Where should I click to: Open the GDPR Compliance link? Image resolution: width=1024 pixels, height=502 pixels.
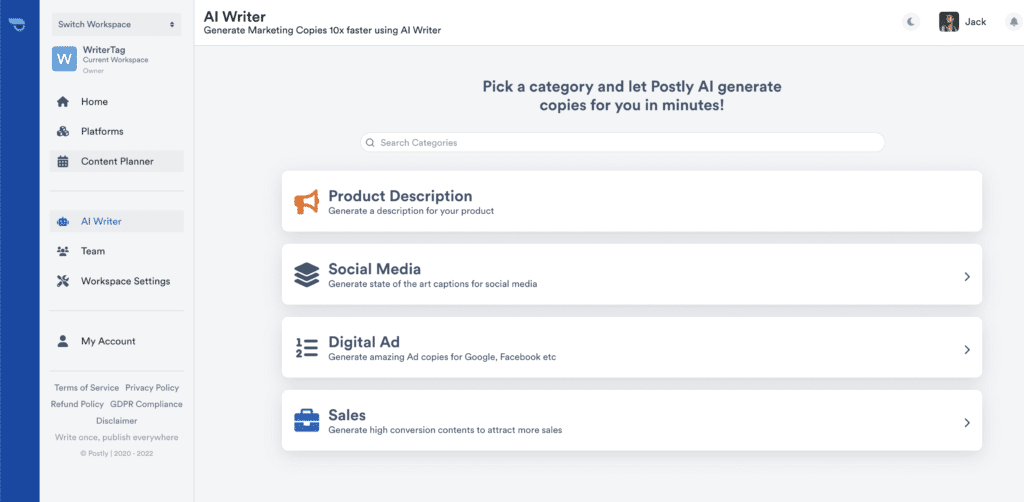[x=146, y=404]
